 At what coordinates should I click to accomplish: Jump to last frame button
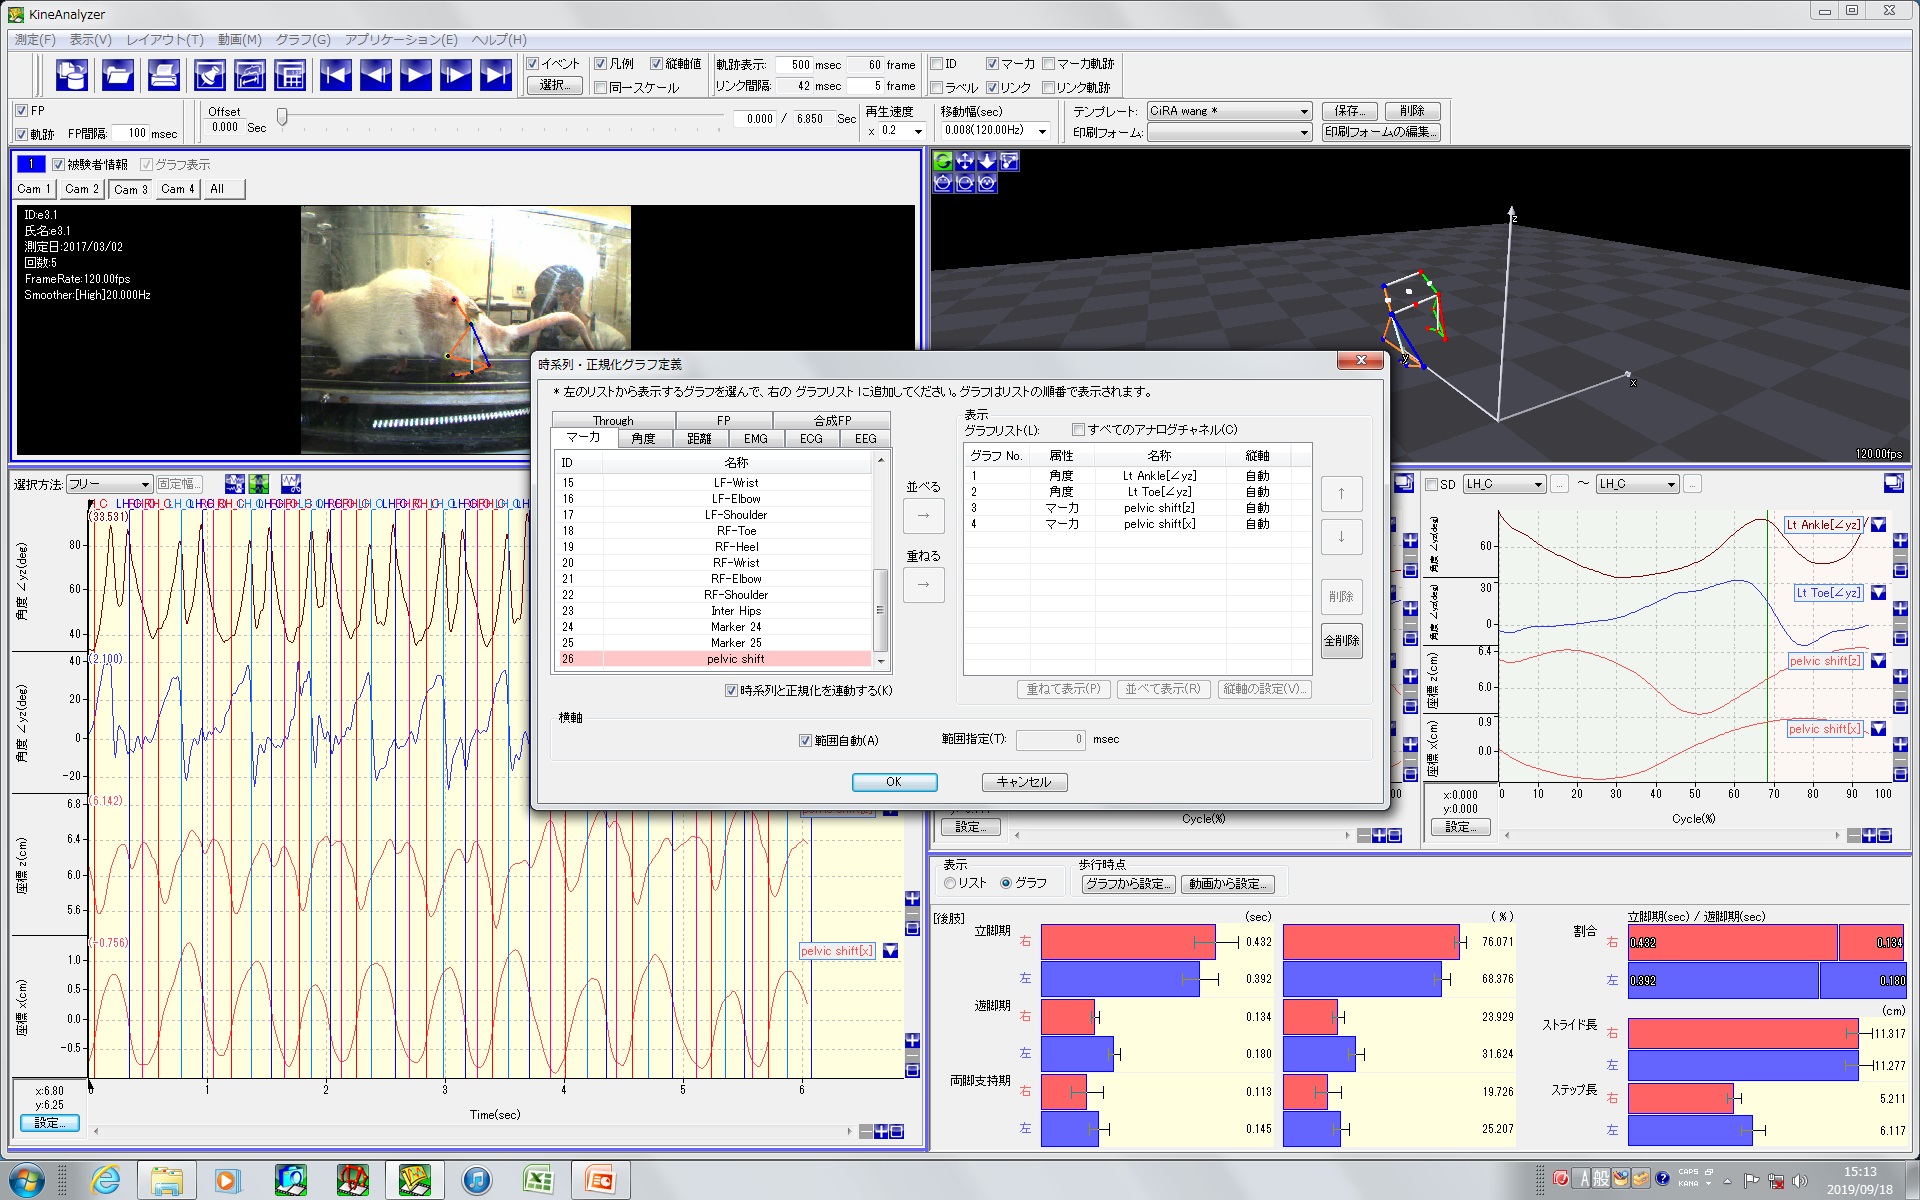tap(495, 75)
